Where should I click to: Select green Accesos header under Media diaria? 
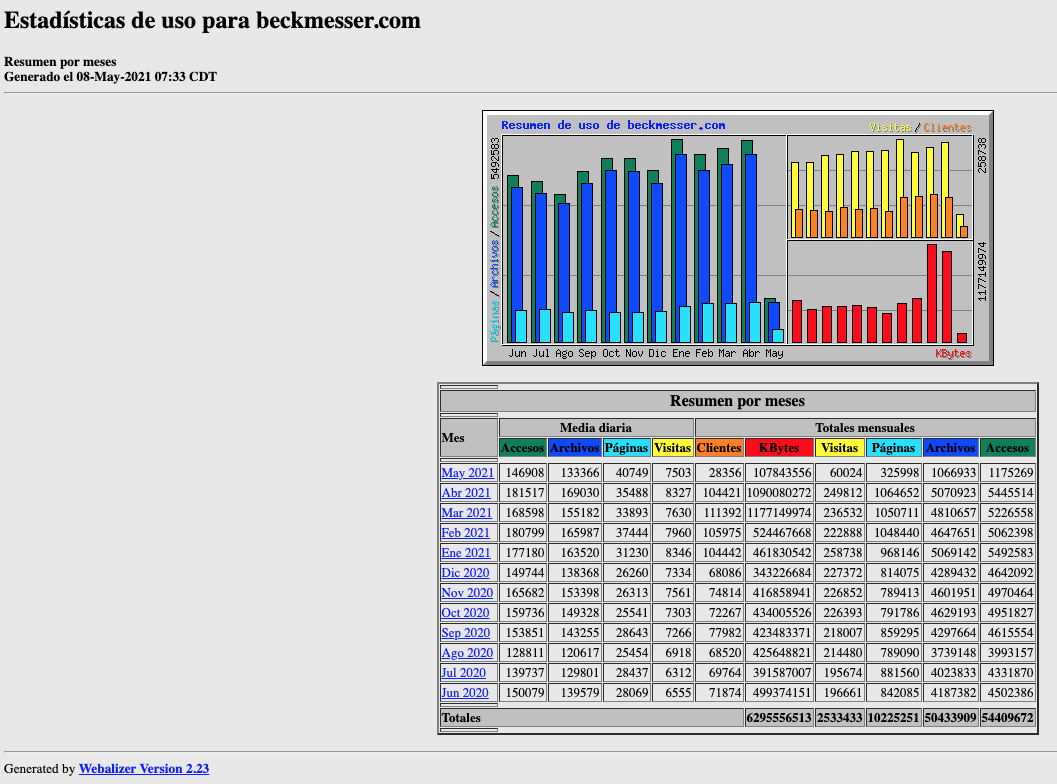click(522, 448)
